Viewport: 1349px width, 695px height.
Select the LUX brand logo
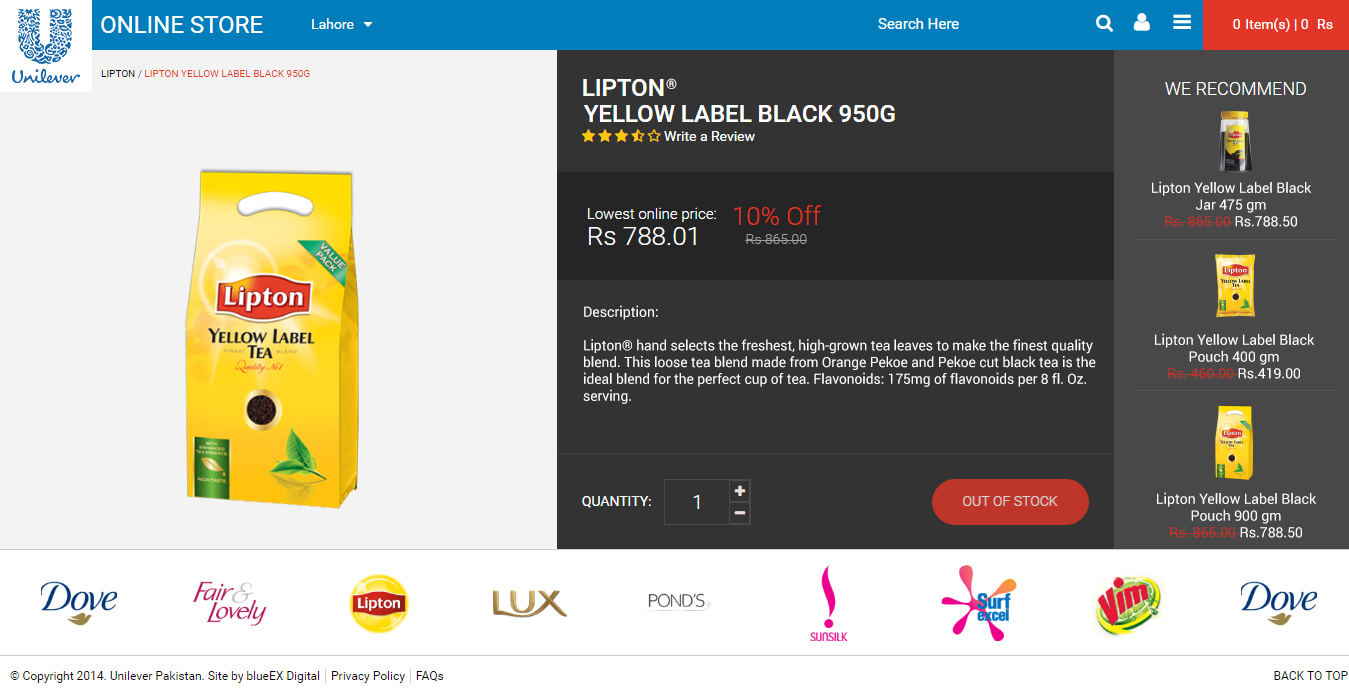(529, 603)
